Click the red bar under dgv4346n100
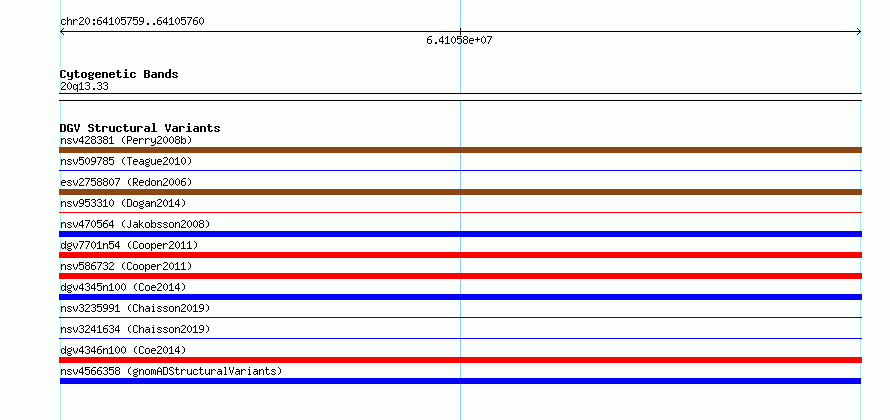Image resolution: width=890 pixels, height=420 pixels. (x=460, y=360)
